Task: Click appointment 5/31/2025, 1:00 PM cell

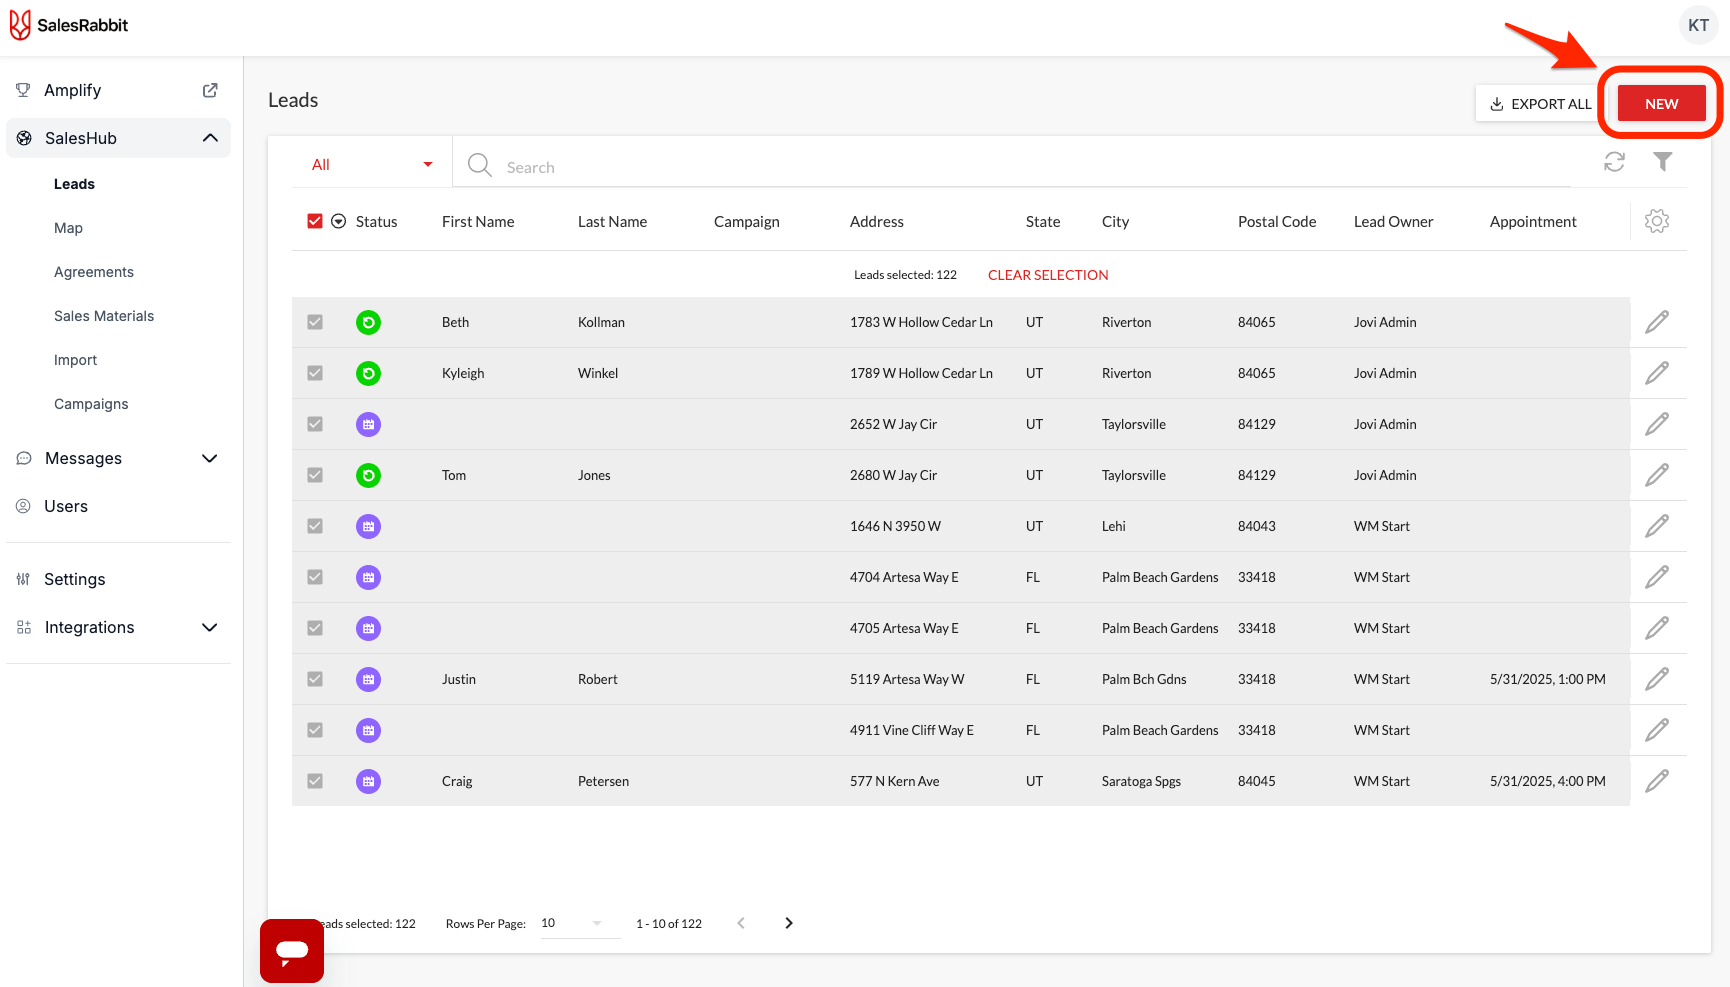Action: click(1548, 679)
